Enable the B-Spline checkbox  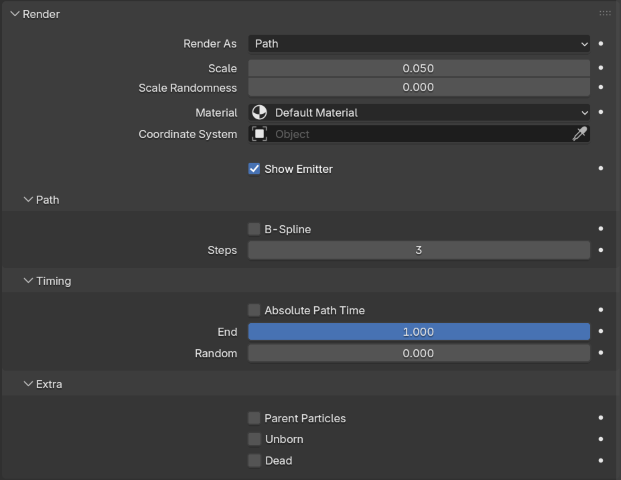click(254, 229)
